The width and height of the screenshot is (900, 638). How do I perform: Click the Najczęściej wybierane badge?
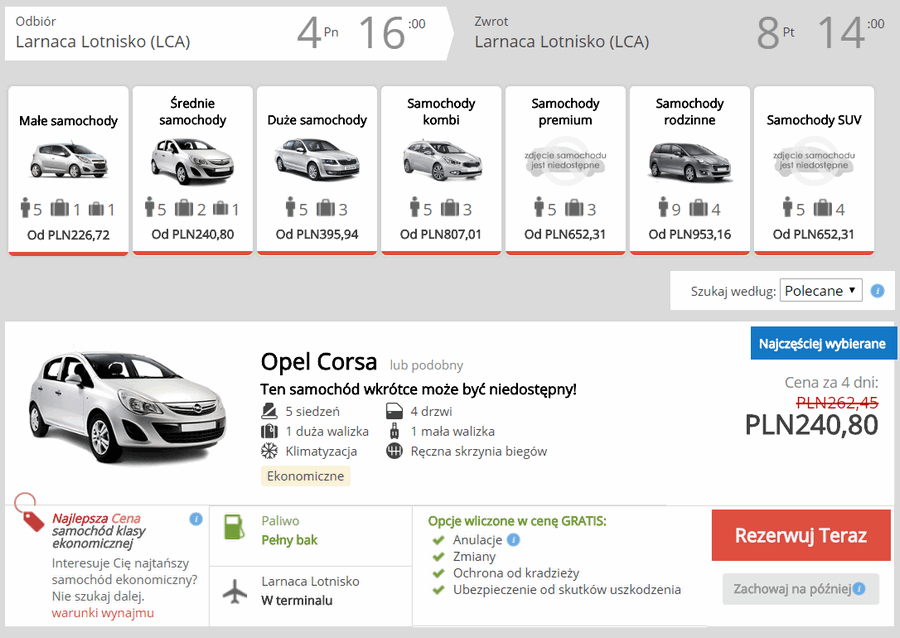pos(824,343)
